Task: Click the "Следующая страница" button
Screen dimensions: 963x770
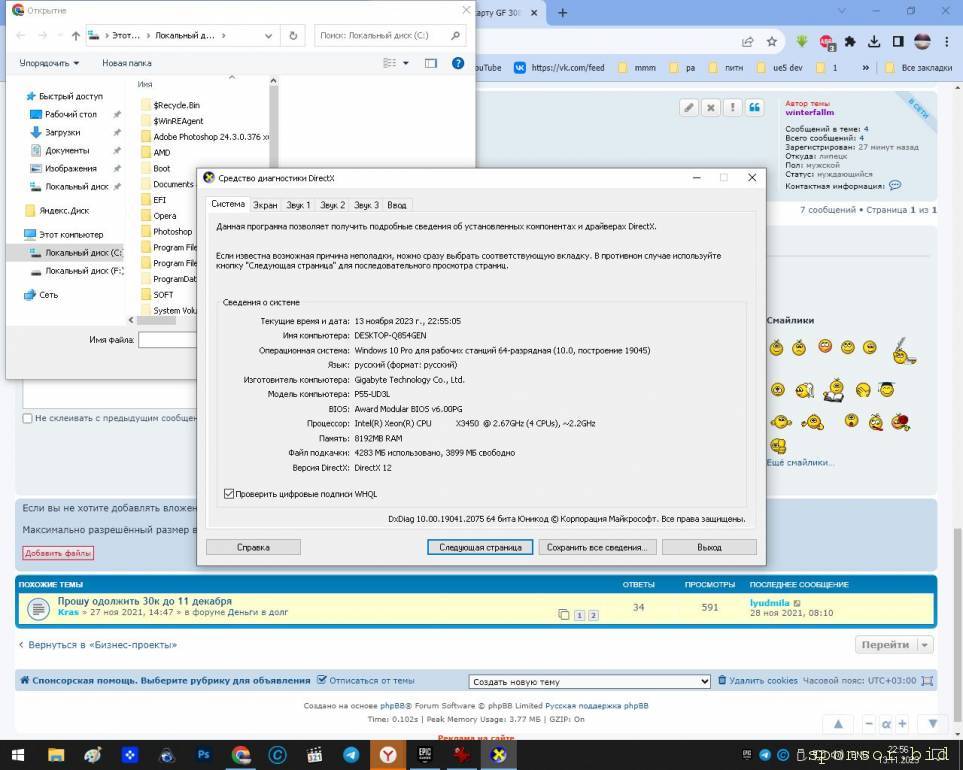Action: [x=483, y=547]
